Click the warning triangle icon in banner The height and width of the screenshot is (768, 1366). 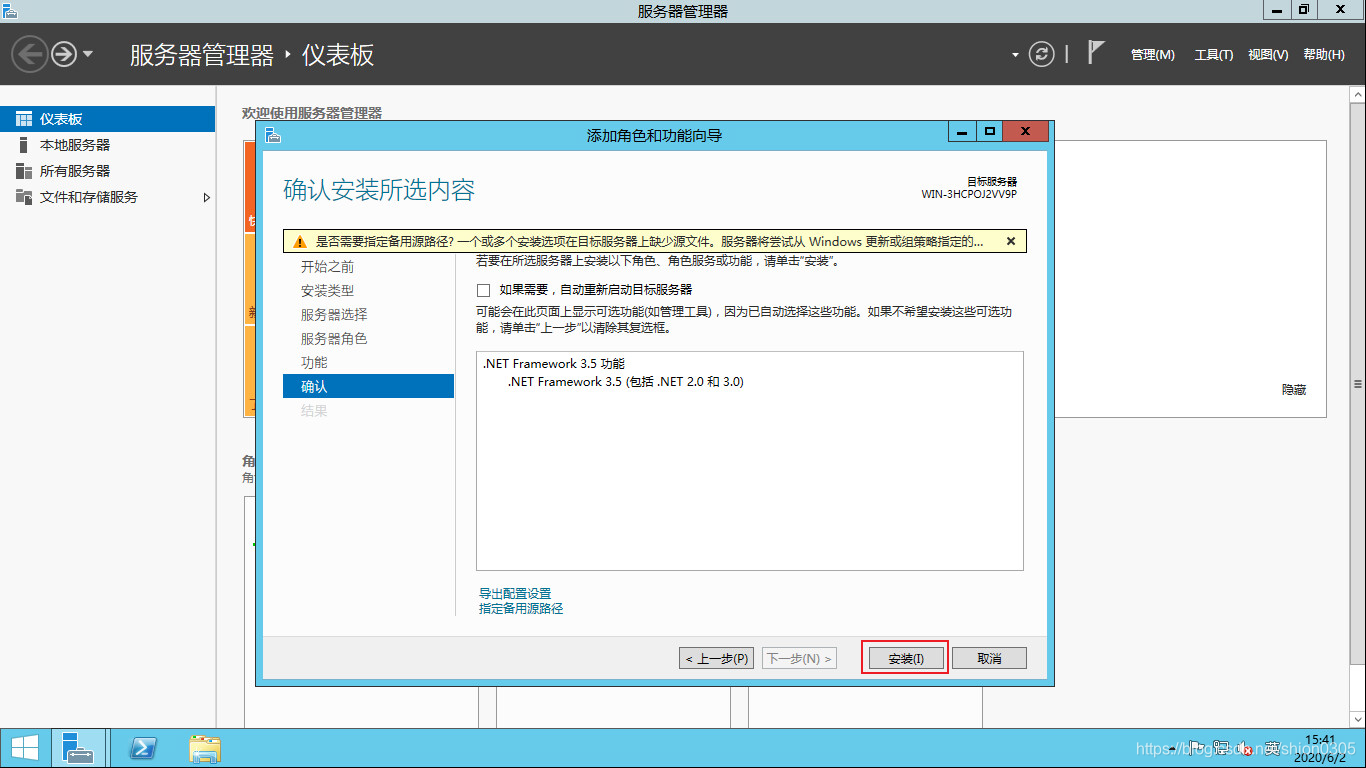(300, 242)
